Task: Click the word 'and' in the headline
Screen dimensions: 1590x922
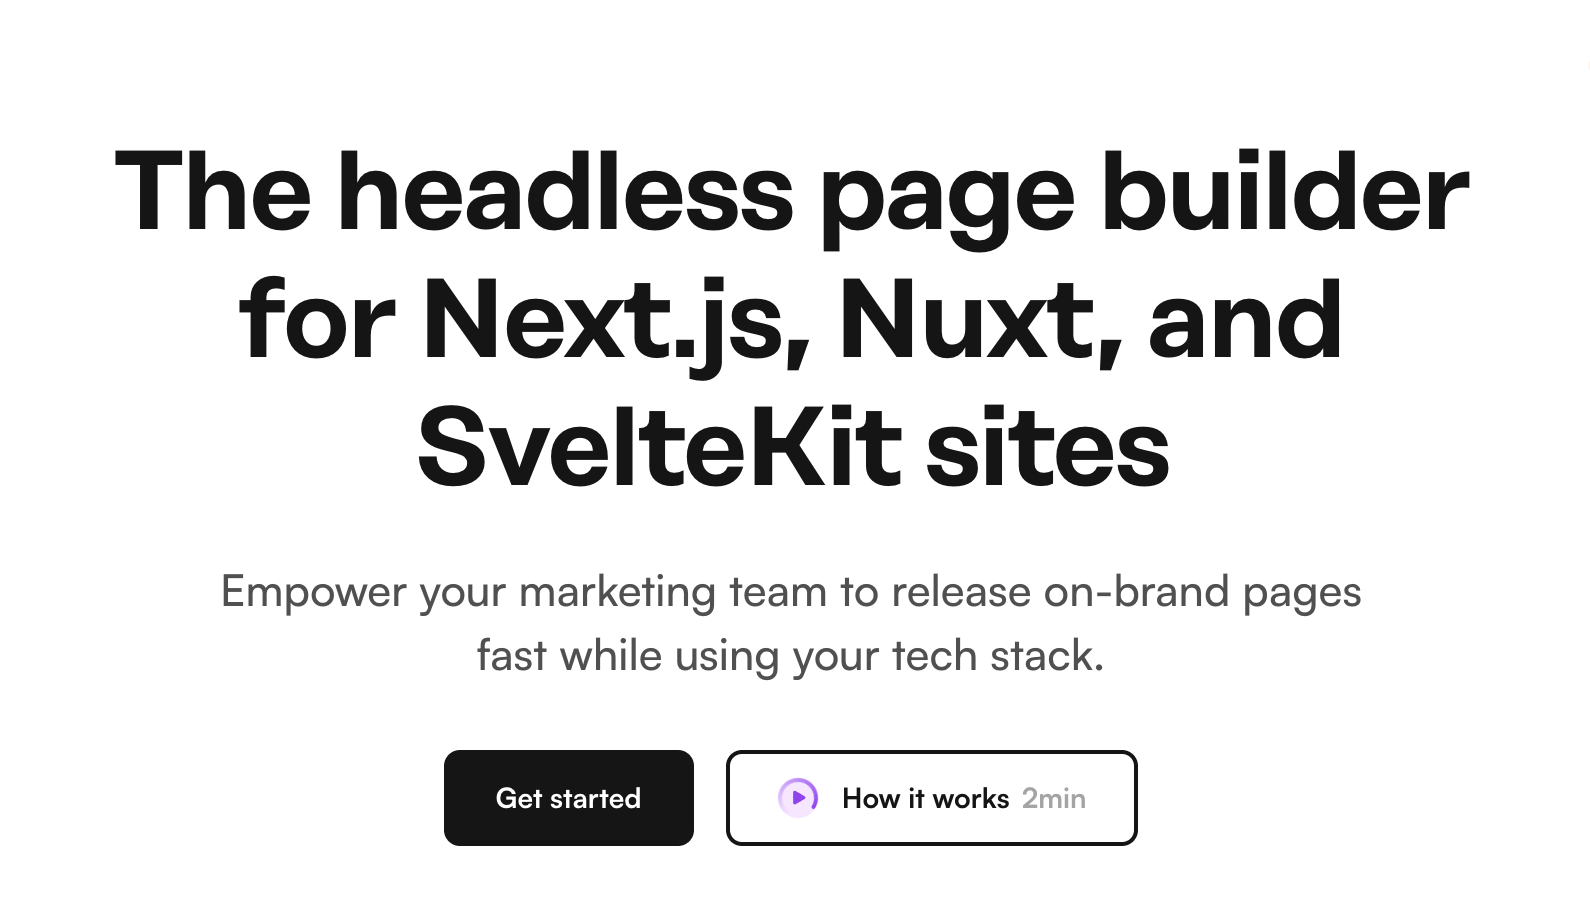Action: coord(1246,320)
